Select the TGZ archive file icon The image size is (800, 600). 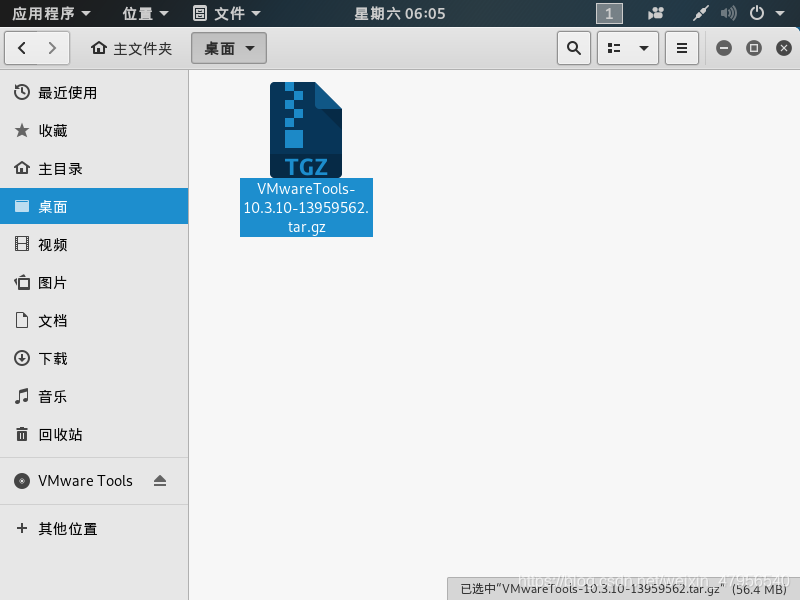(306, 130)
